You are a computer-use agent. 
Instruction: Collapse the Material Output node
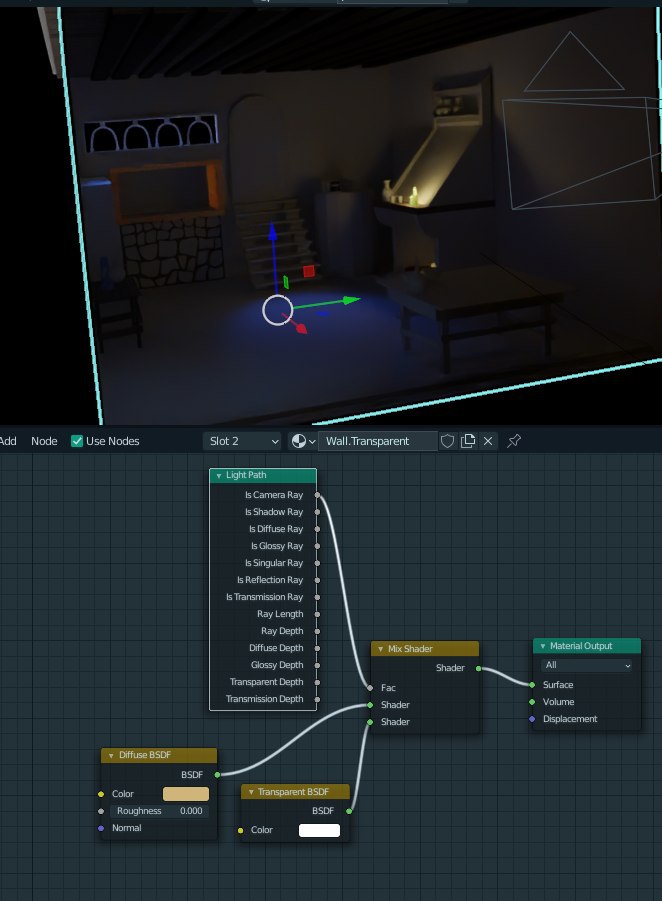coord(542,646)
